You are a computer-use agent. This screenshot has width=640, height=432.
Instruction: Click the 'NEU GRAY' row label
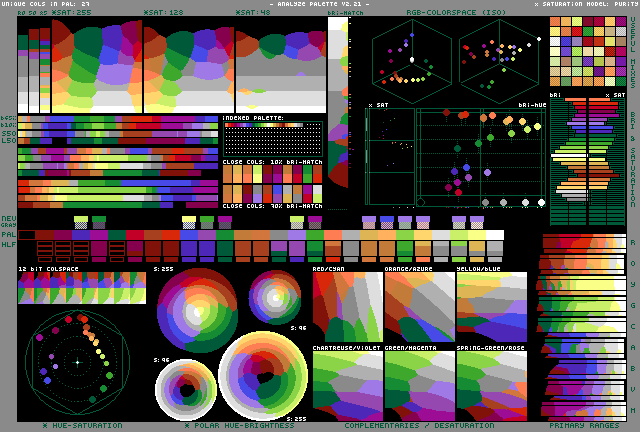click(9, 222)
